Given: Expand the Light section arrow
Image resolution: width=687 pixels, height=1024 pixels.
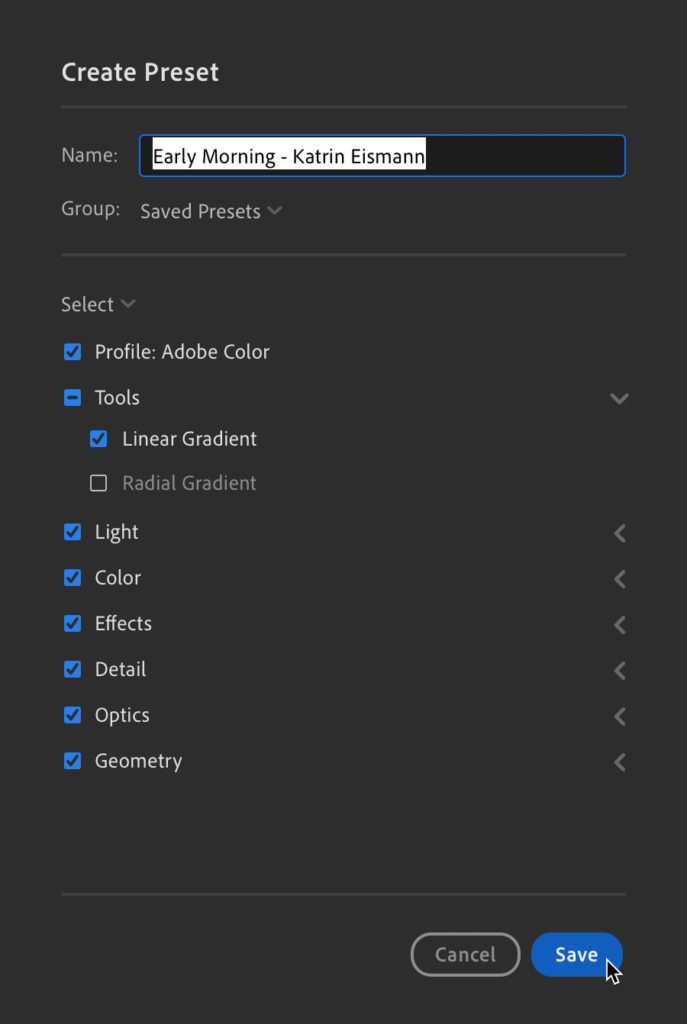Looking at the screenshot, I should point(619,533).
